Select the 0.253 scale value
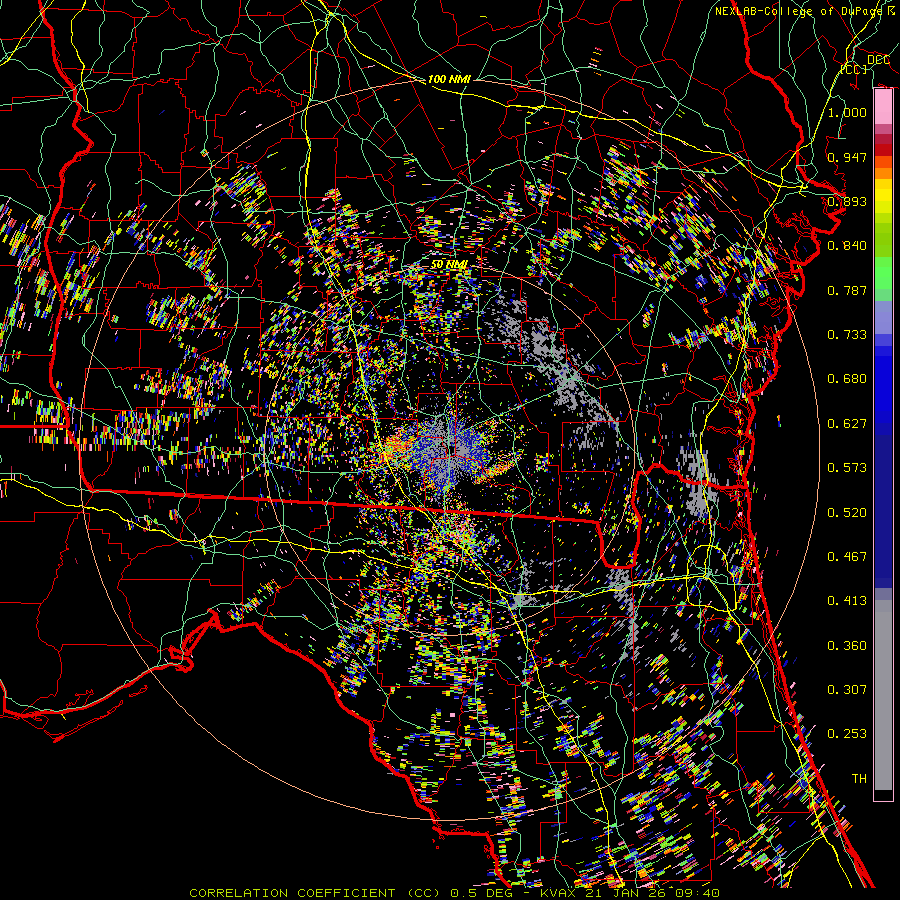Viewport: 900px width, 900px height. click(x=847, y=734)
